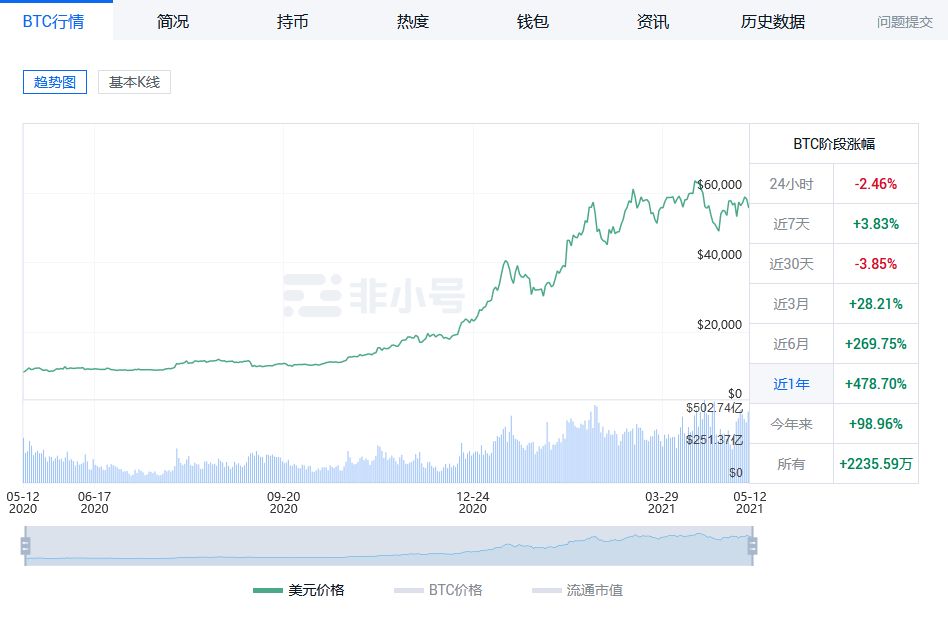The width and height of the screenshot is (948, 621).
Task: Switch to the 资讯 tab
Action: point(651,20)
